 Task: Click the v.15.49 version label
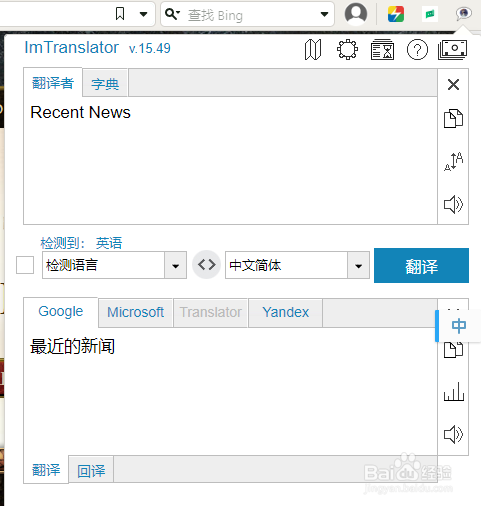(x=150, y=48)
